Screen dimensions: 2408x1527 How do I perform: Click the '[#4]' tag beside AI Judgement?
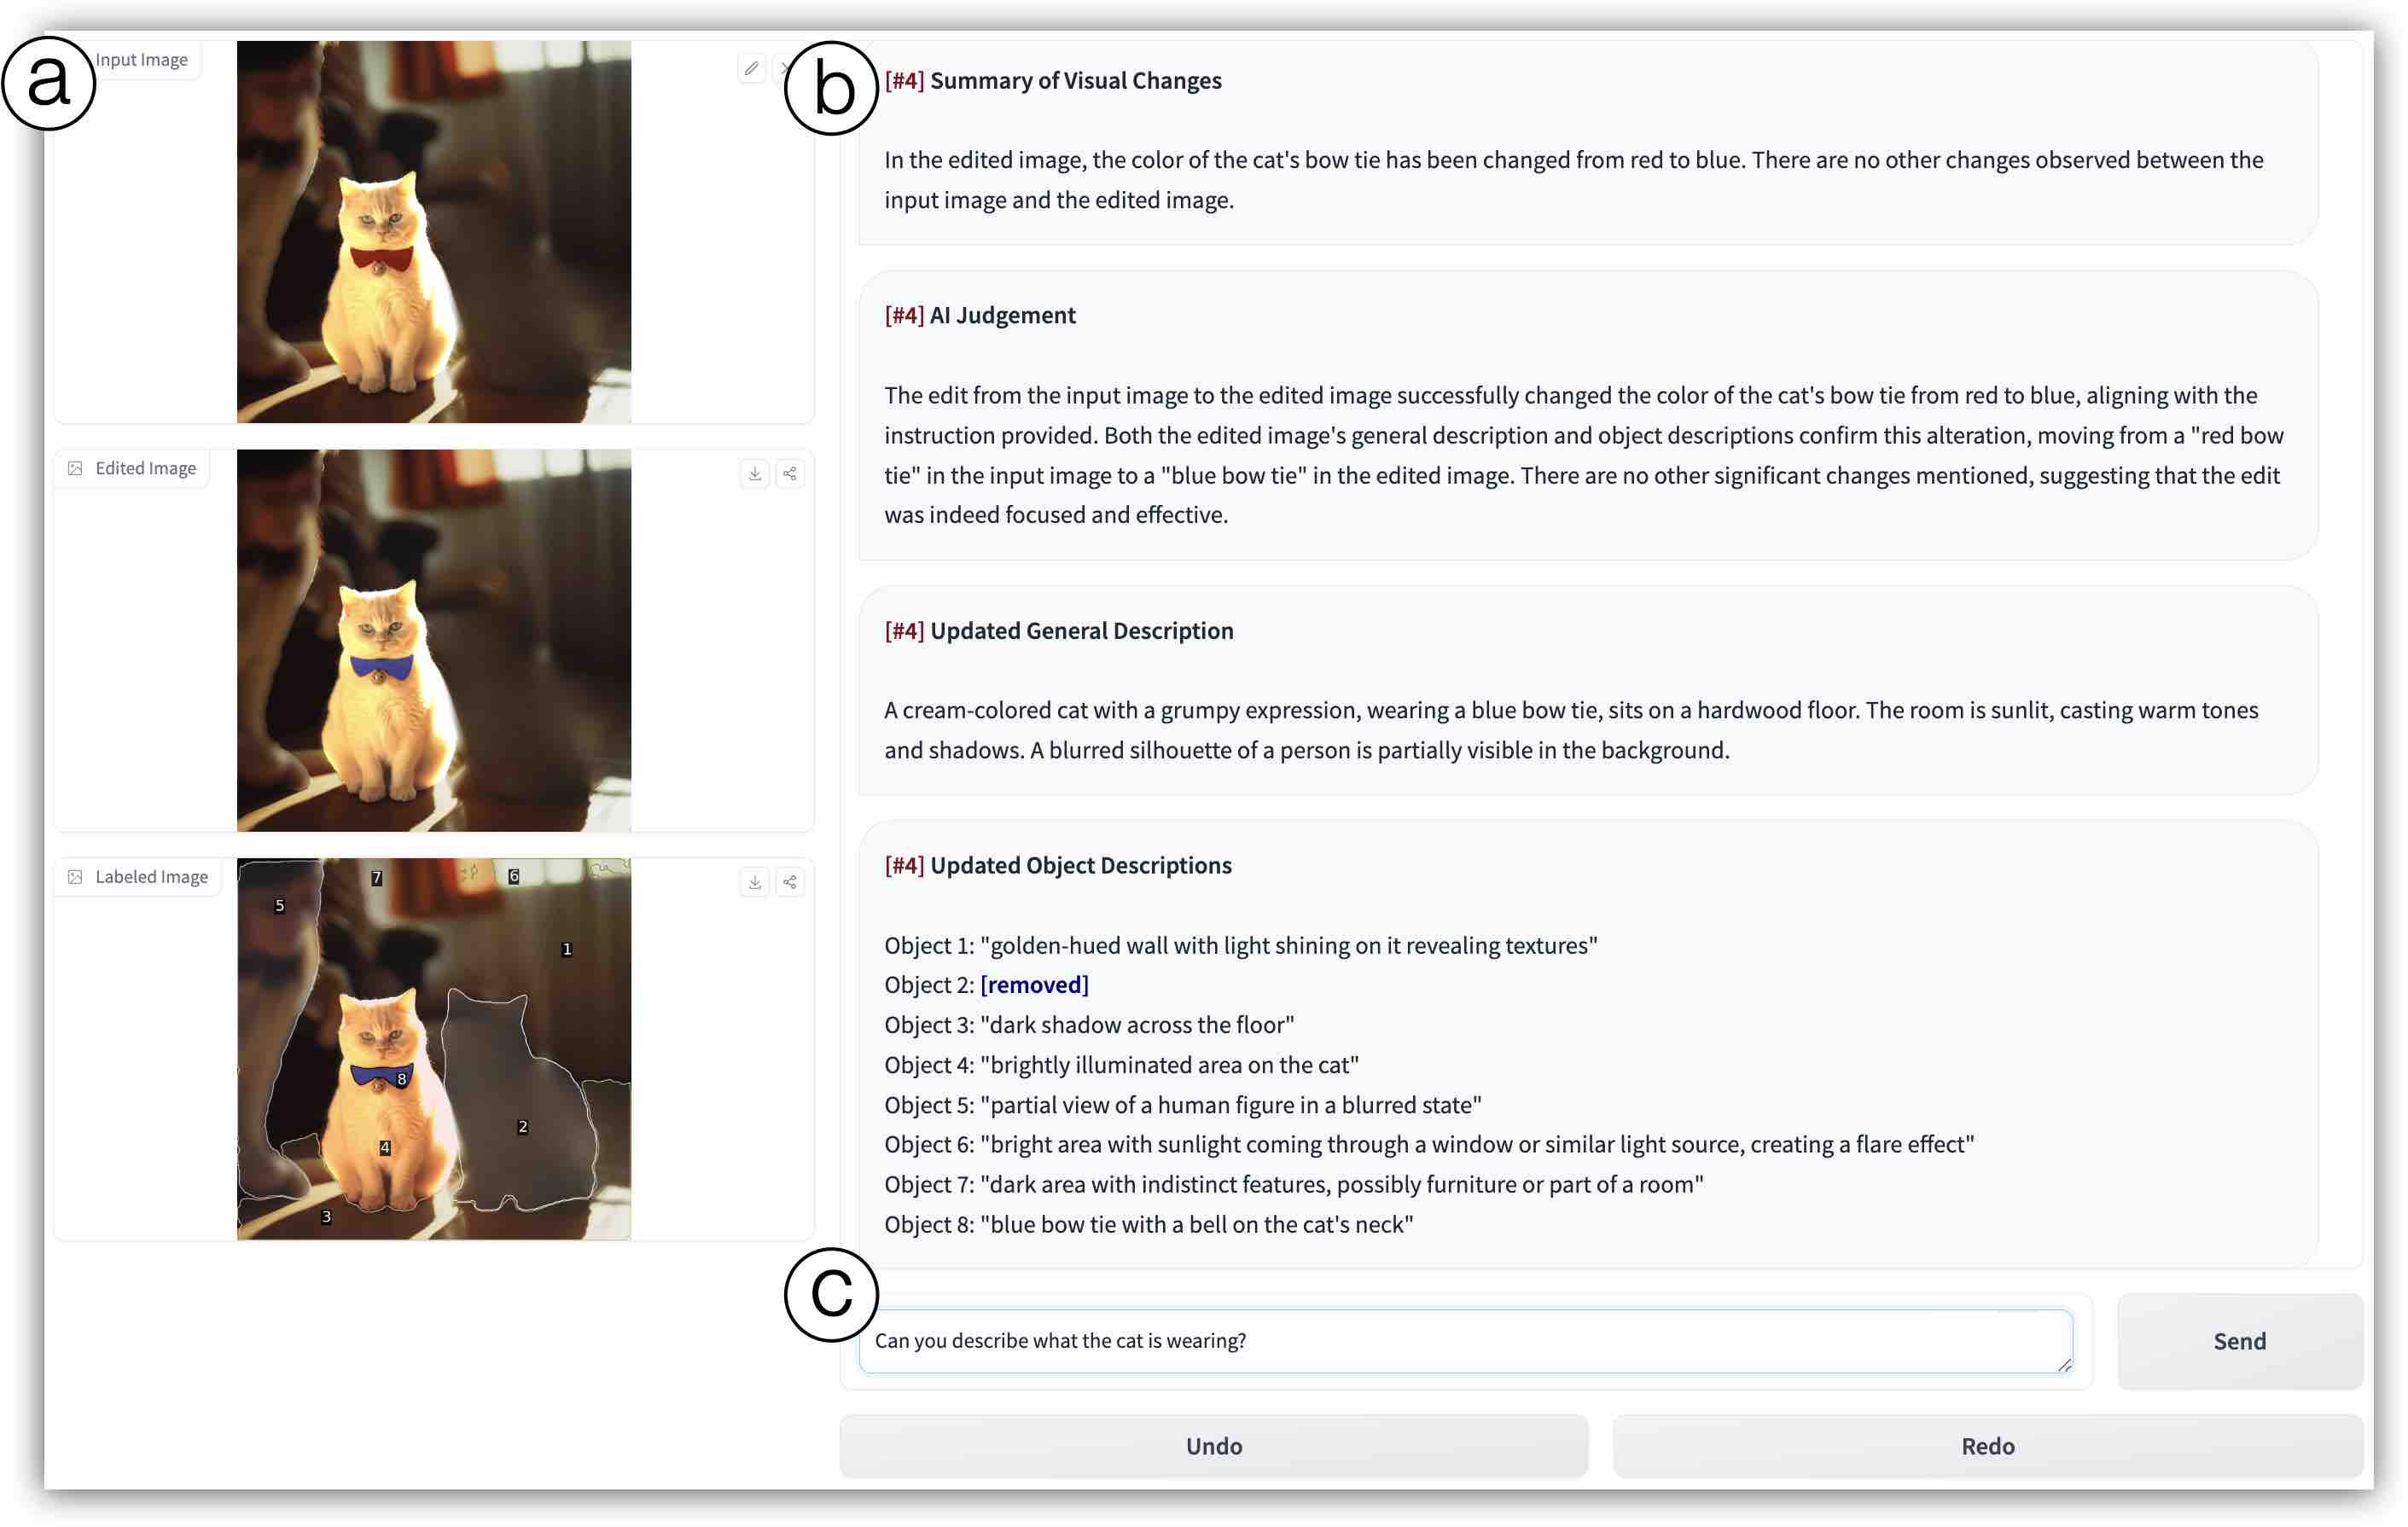[904, 315]
